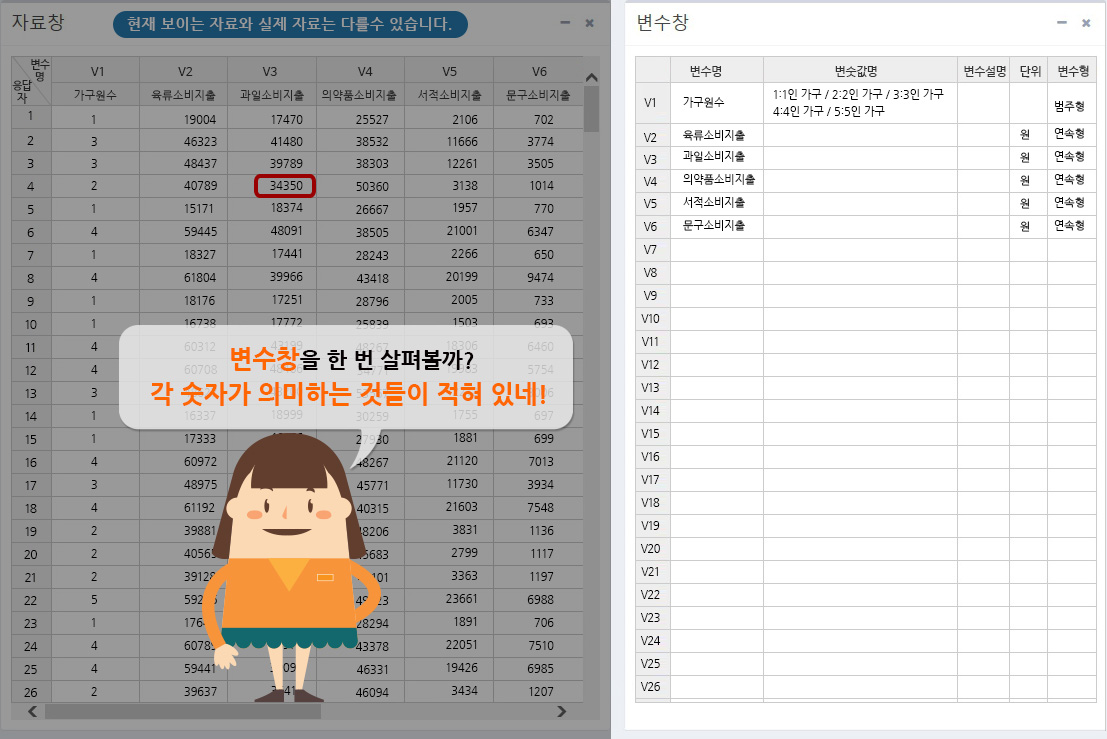Grab the data table vertical scrollbar thumb

[x=592, y=109]
